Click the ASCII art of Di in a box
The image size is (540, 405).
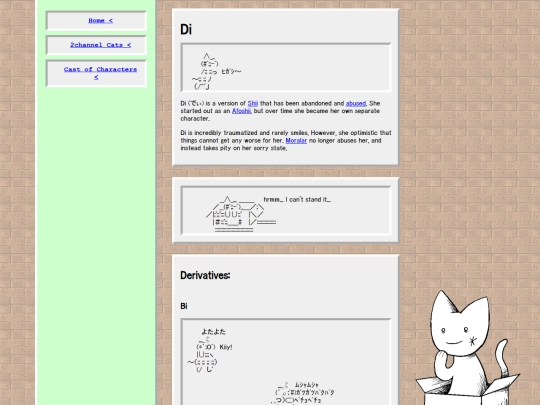pyautogui.click(x=241, y=214)
